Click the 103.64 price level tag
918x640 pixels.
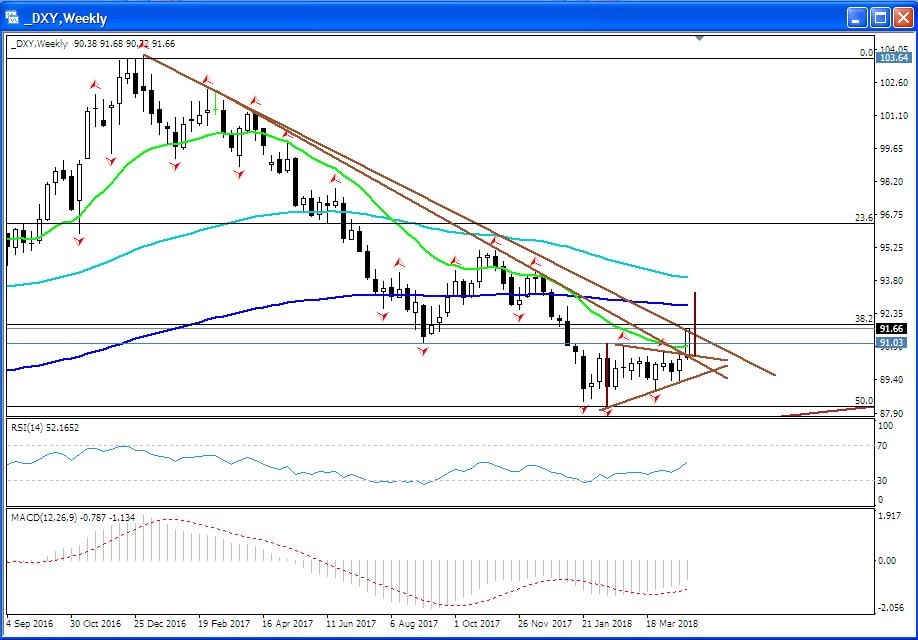[892, 58]
